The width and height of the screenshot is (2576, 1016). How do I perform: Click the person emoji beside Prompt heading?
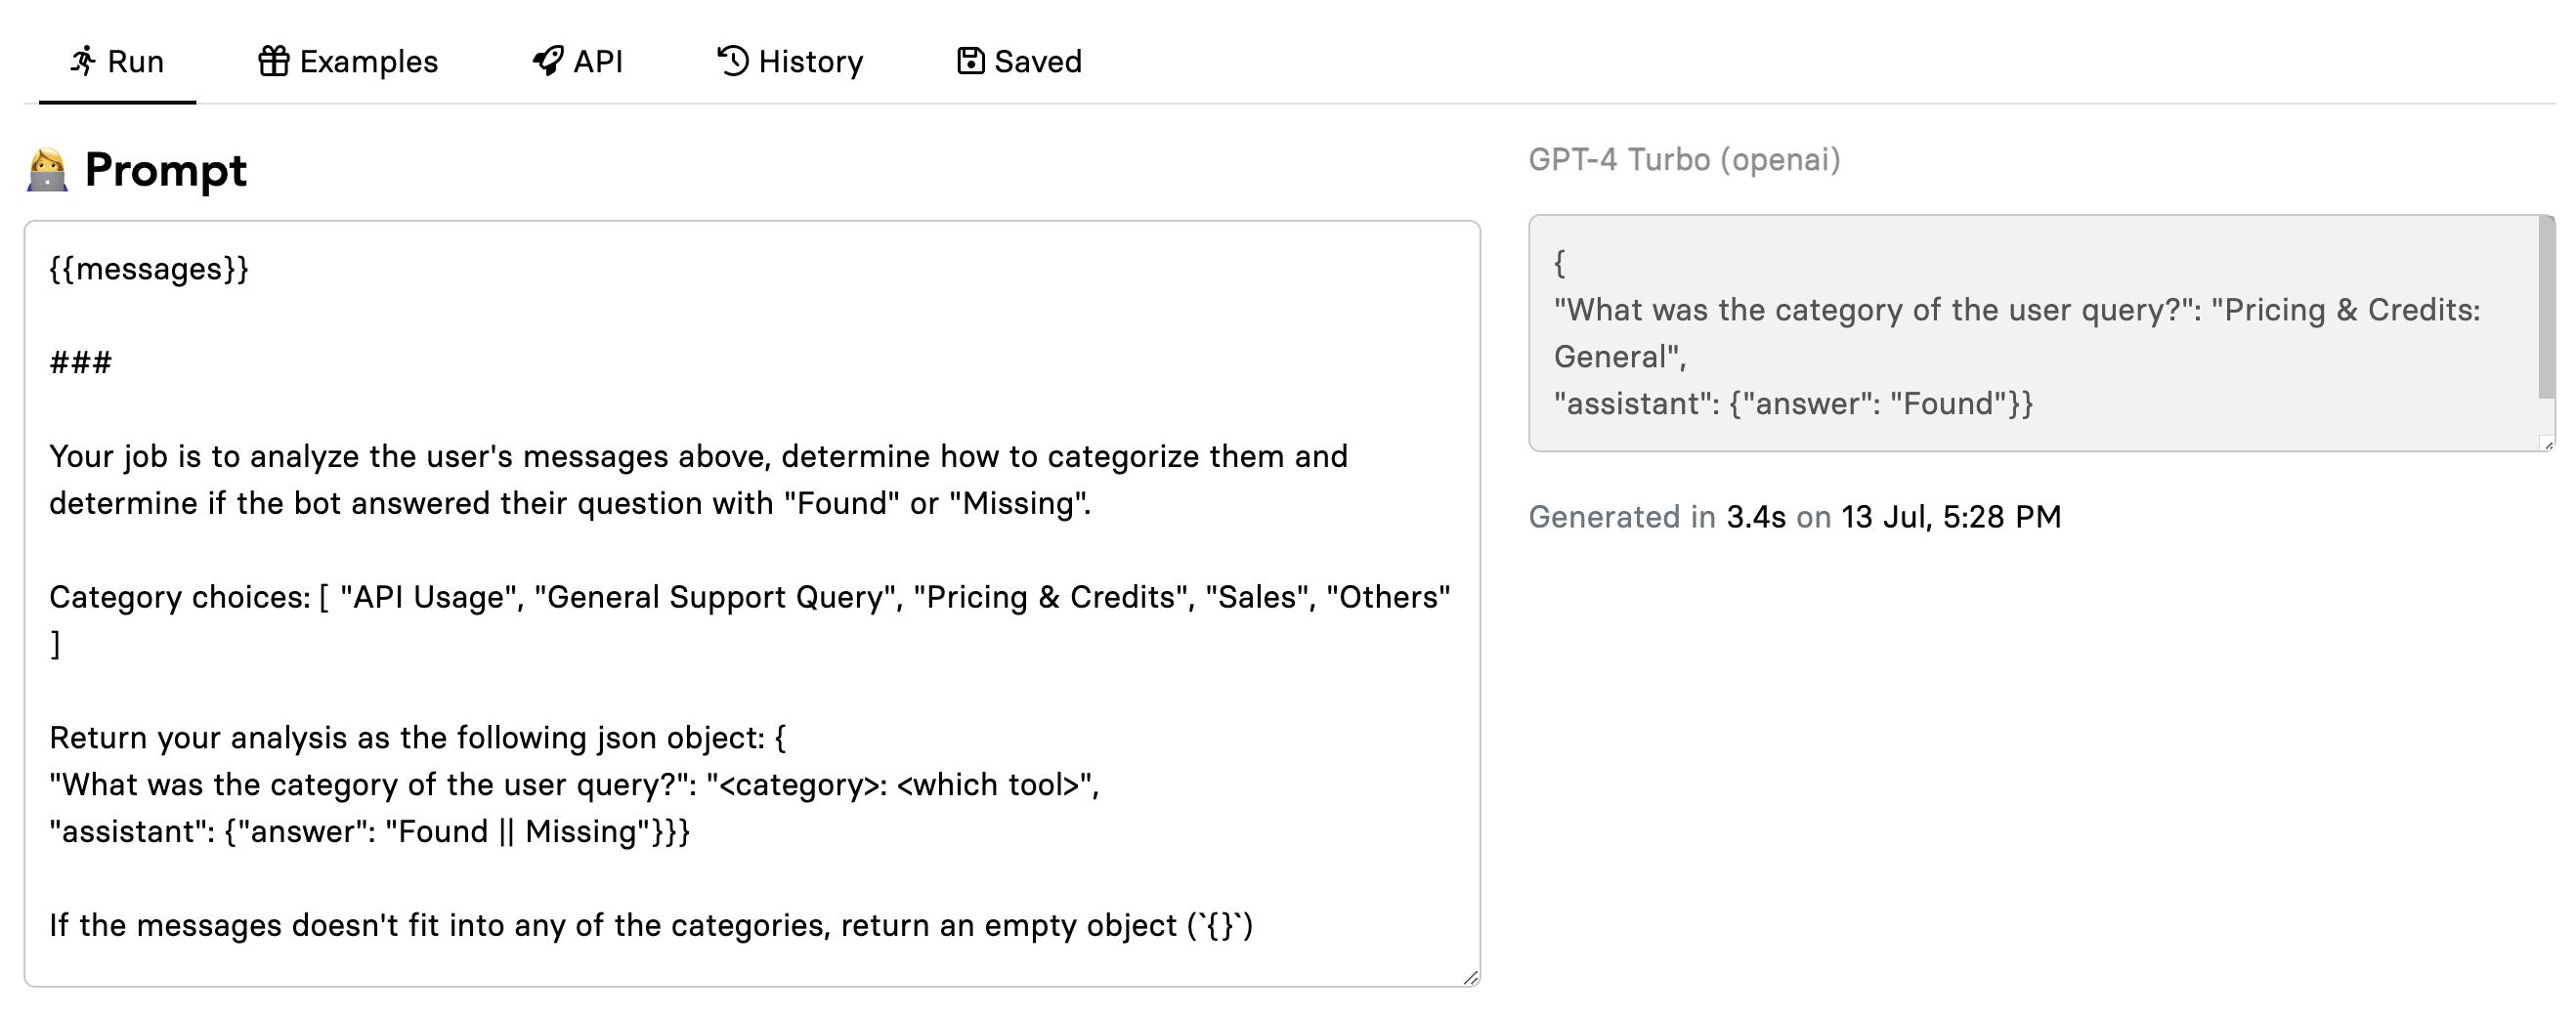[47, 170]
